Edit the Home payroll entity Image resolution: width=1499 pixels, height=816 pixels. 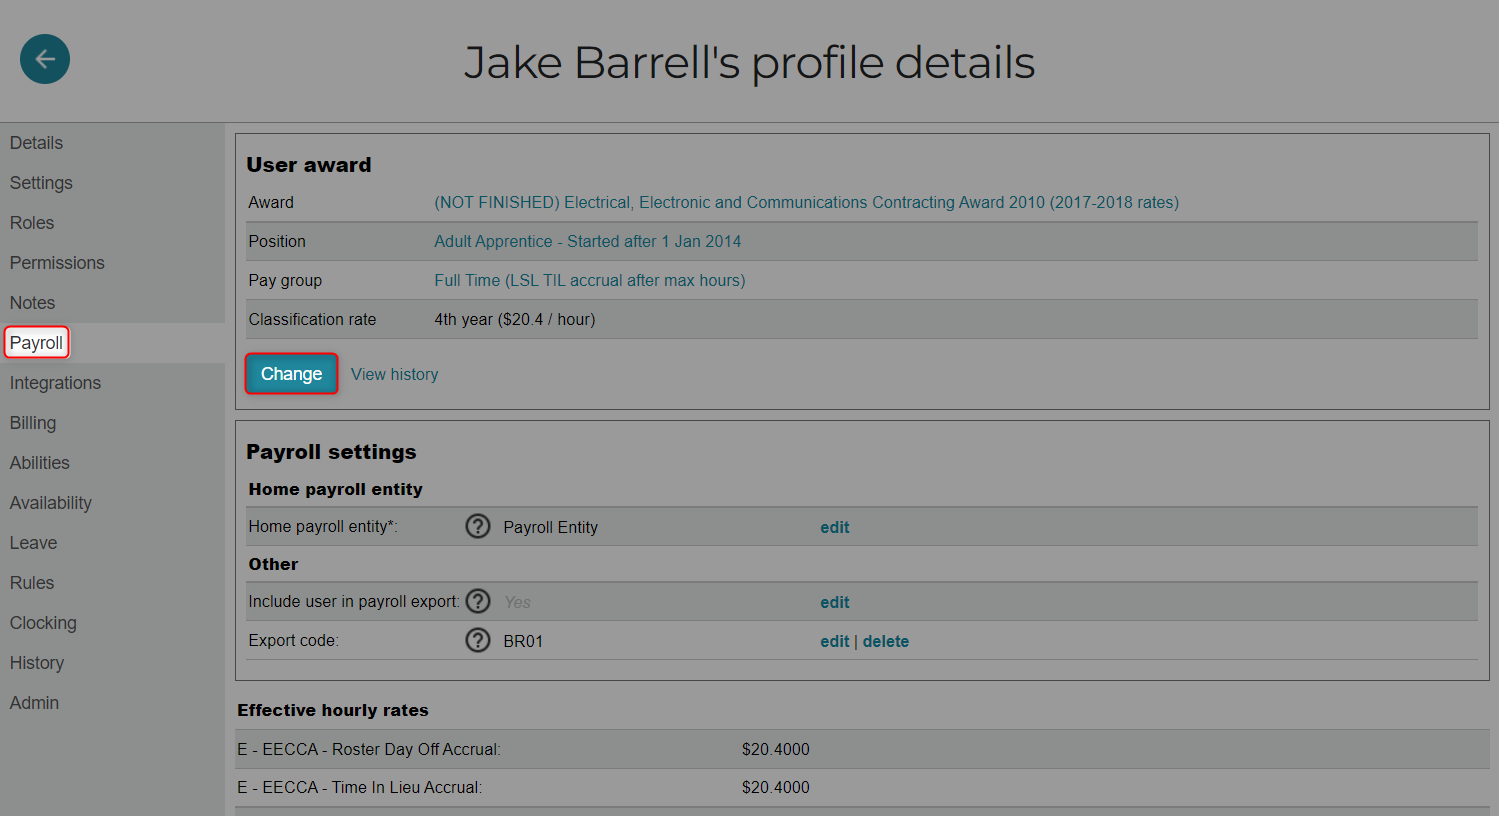834,527
